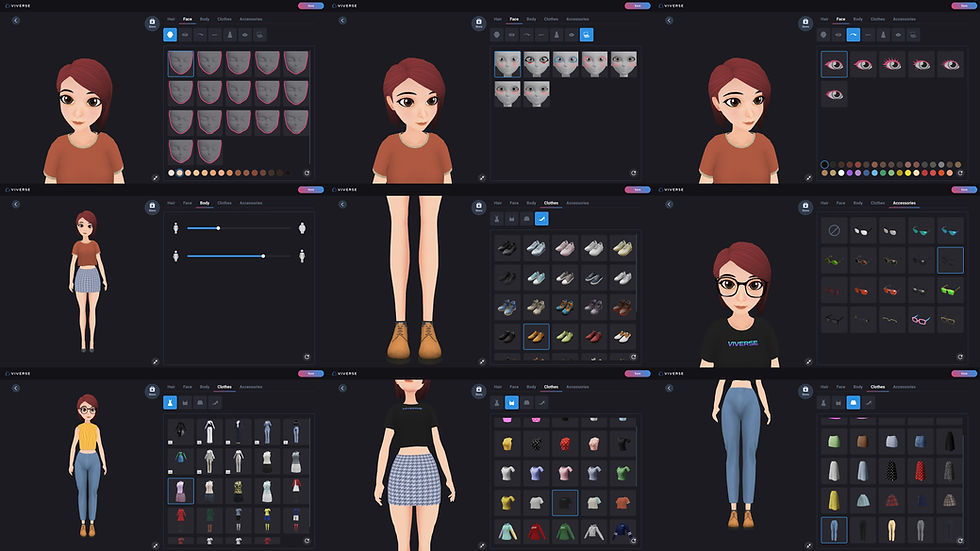Open Hair tab in face-shape panel
This screenshot has width=980, height=551.
[171, 19]
